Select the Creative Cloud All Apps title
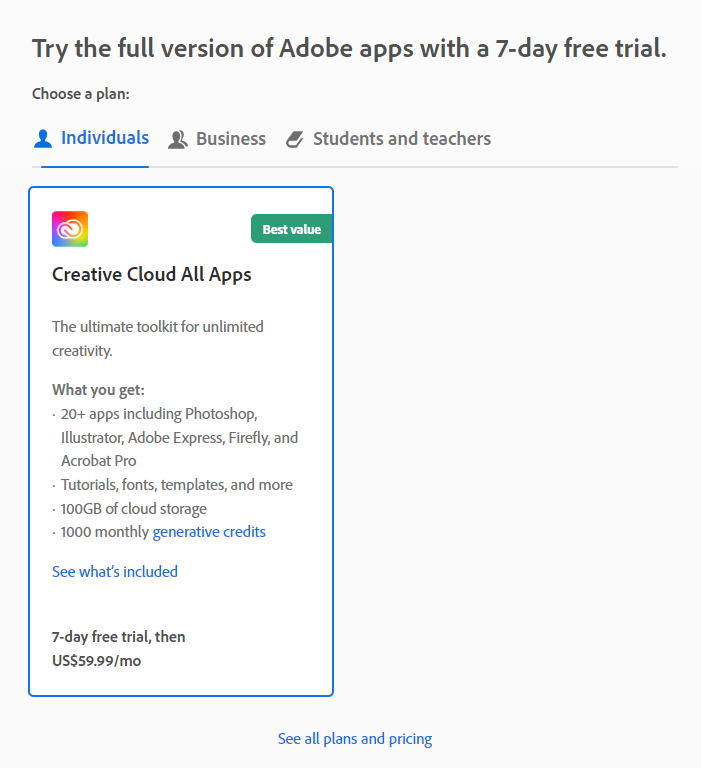The height and width of the screenshot is (768, 701). click(152, 274)
